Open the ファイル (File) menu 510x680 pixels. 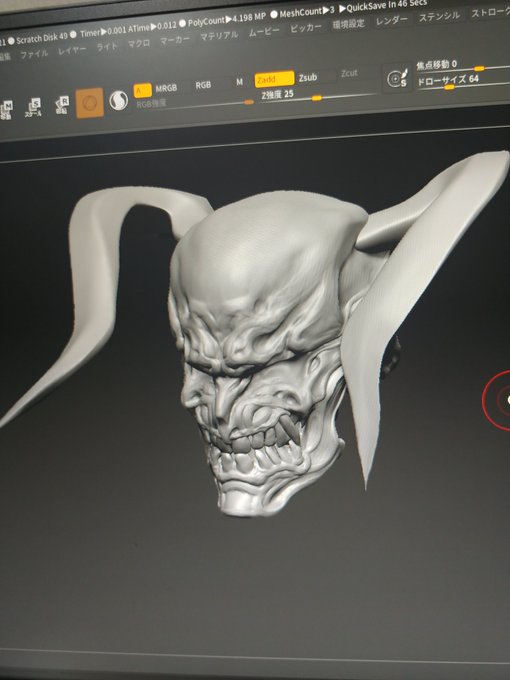tap(34, 54)
